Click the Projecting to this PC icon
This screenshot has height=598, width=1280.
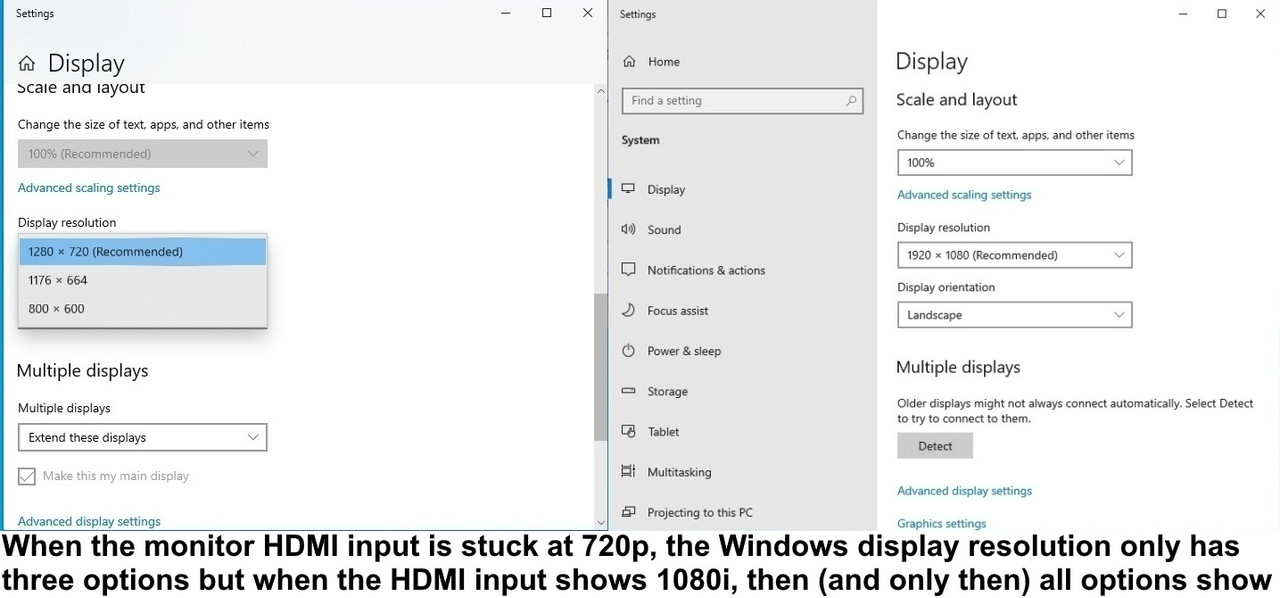click(628, 512)
